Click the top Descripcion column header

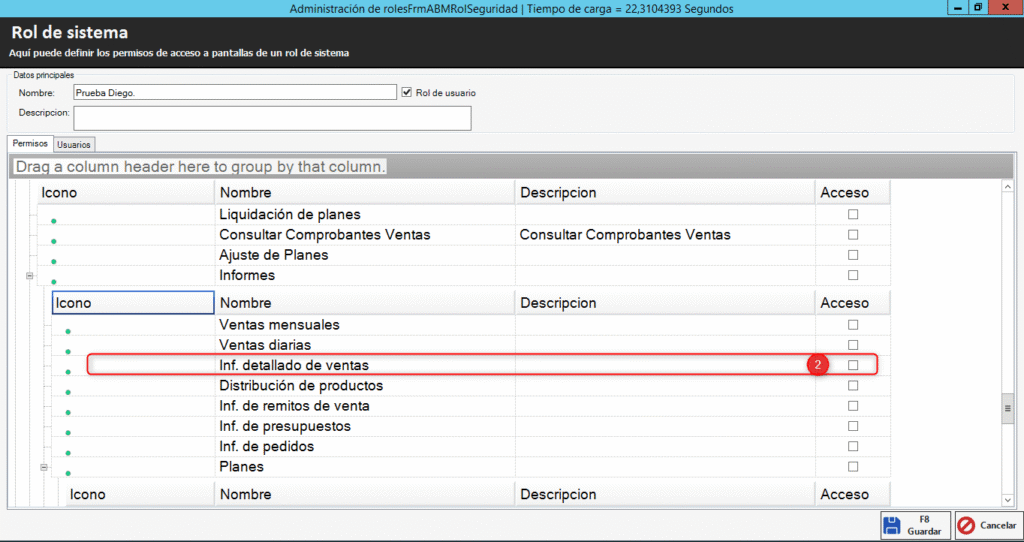[664, 192]
